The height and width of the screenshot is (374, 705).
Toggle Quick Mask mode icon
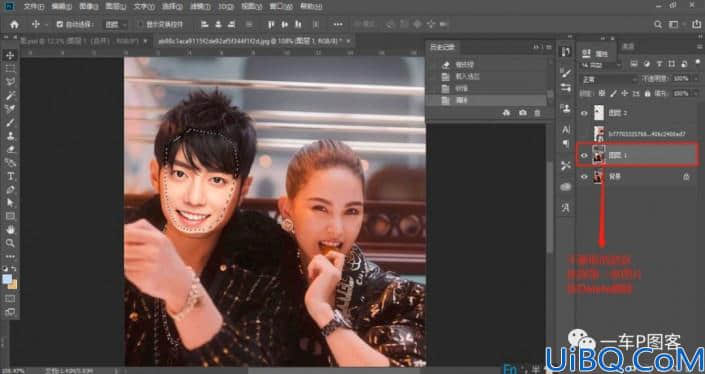pyautogui.click(x=10, y=298)
